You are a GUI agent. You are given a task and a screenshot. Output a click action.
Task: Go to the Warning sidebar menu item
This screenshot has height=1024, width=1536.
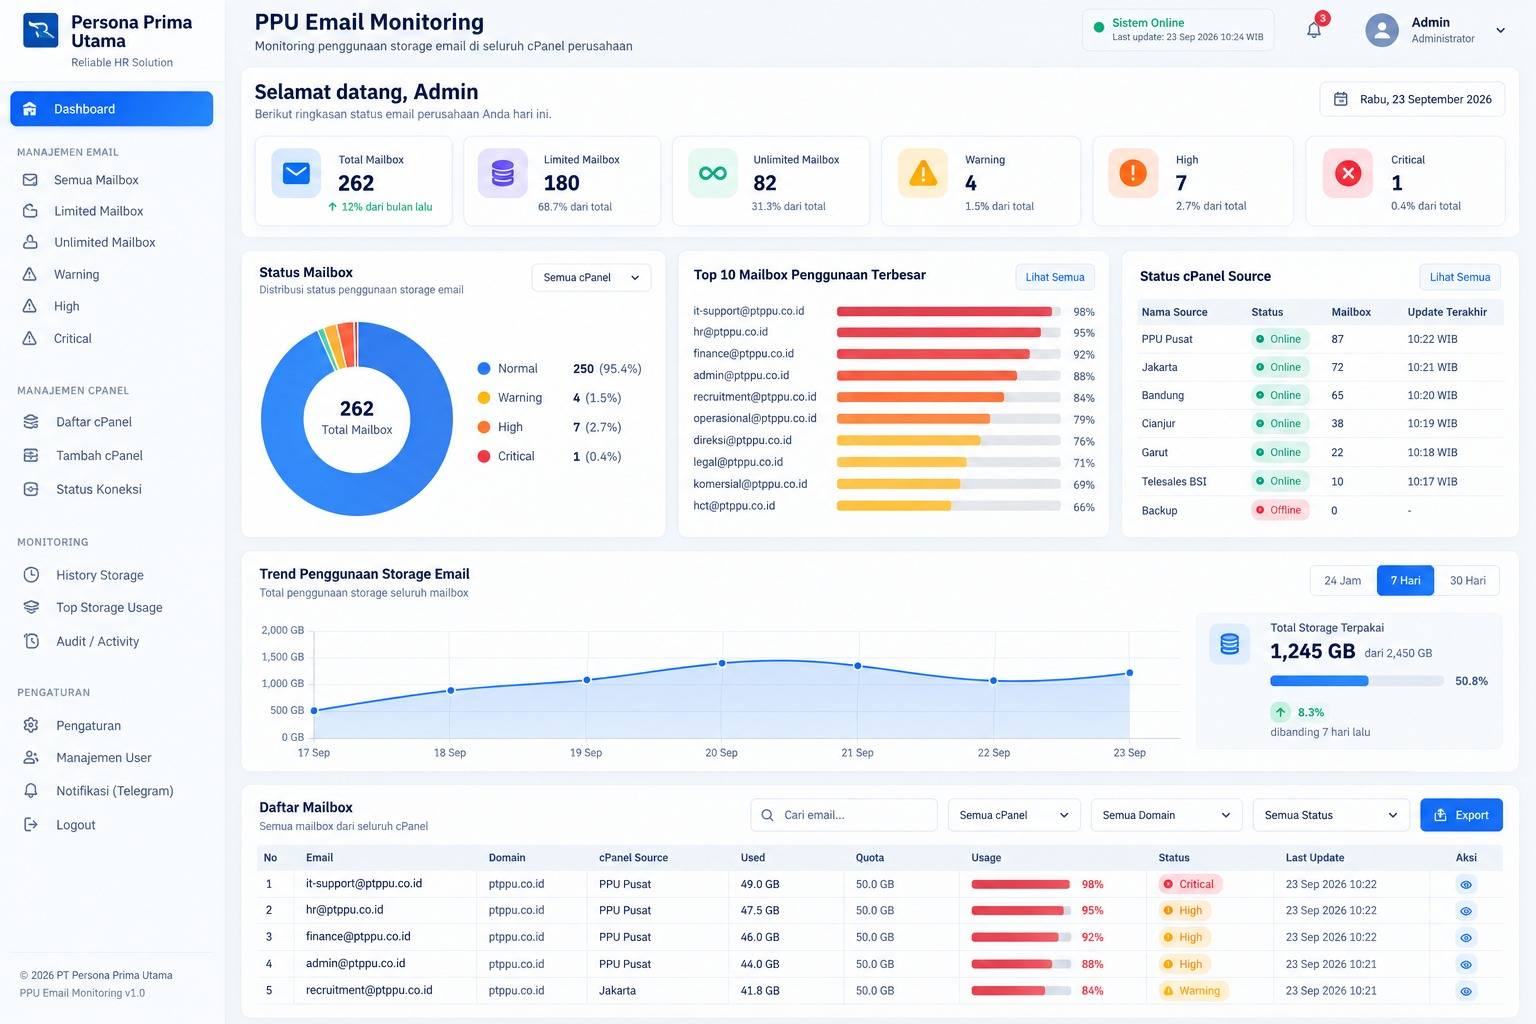(76, 274)
